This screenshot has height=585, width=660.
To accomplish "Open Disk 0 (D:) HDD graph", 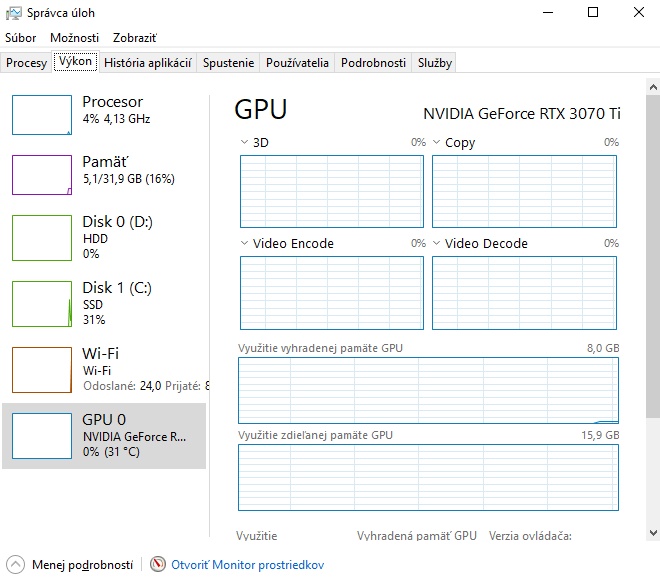I will [x=42, y=237].
